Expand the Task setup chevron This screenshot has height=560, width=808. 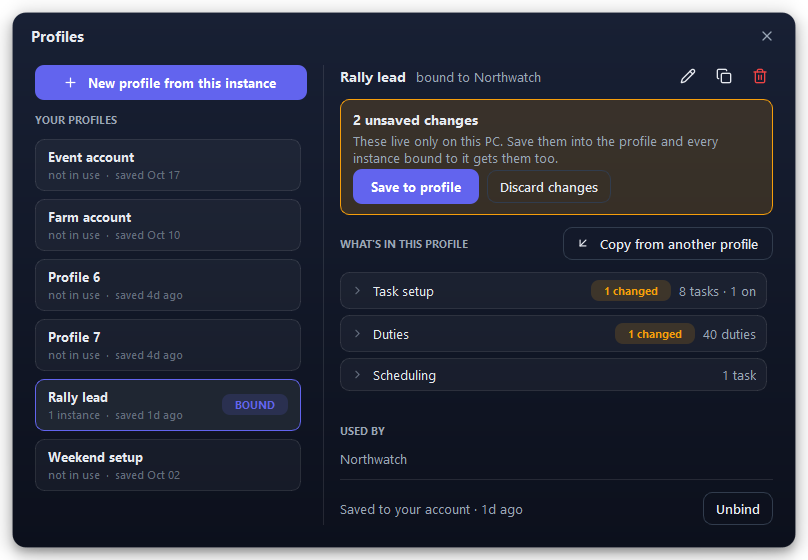tap(357, 291)
